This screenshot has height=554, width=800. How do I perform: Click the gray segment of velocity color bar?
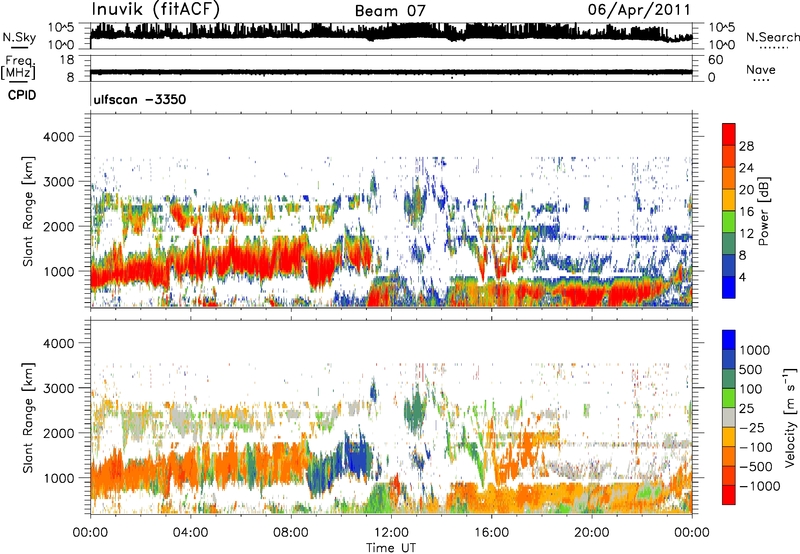tap(729, 418)
